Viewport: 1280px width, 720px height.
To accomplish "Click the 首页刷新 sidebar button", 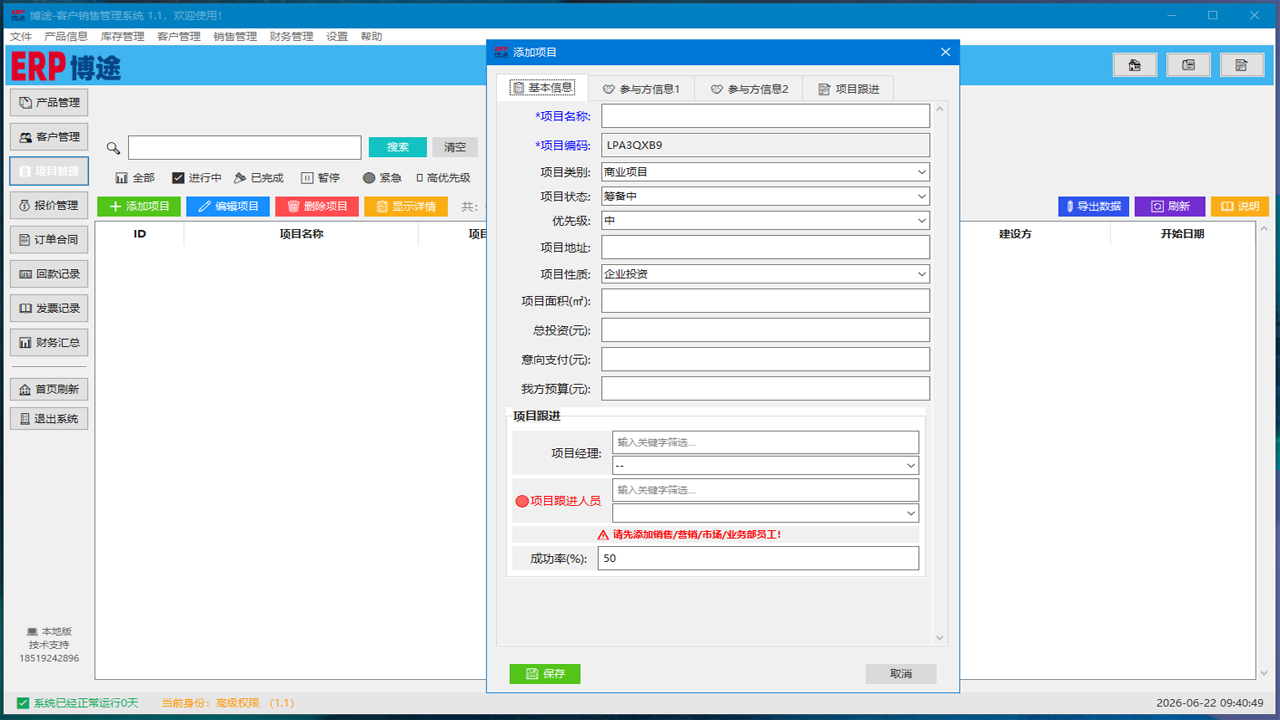I will tap(49, 389).
